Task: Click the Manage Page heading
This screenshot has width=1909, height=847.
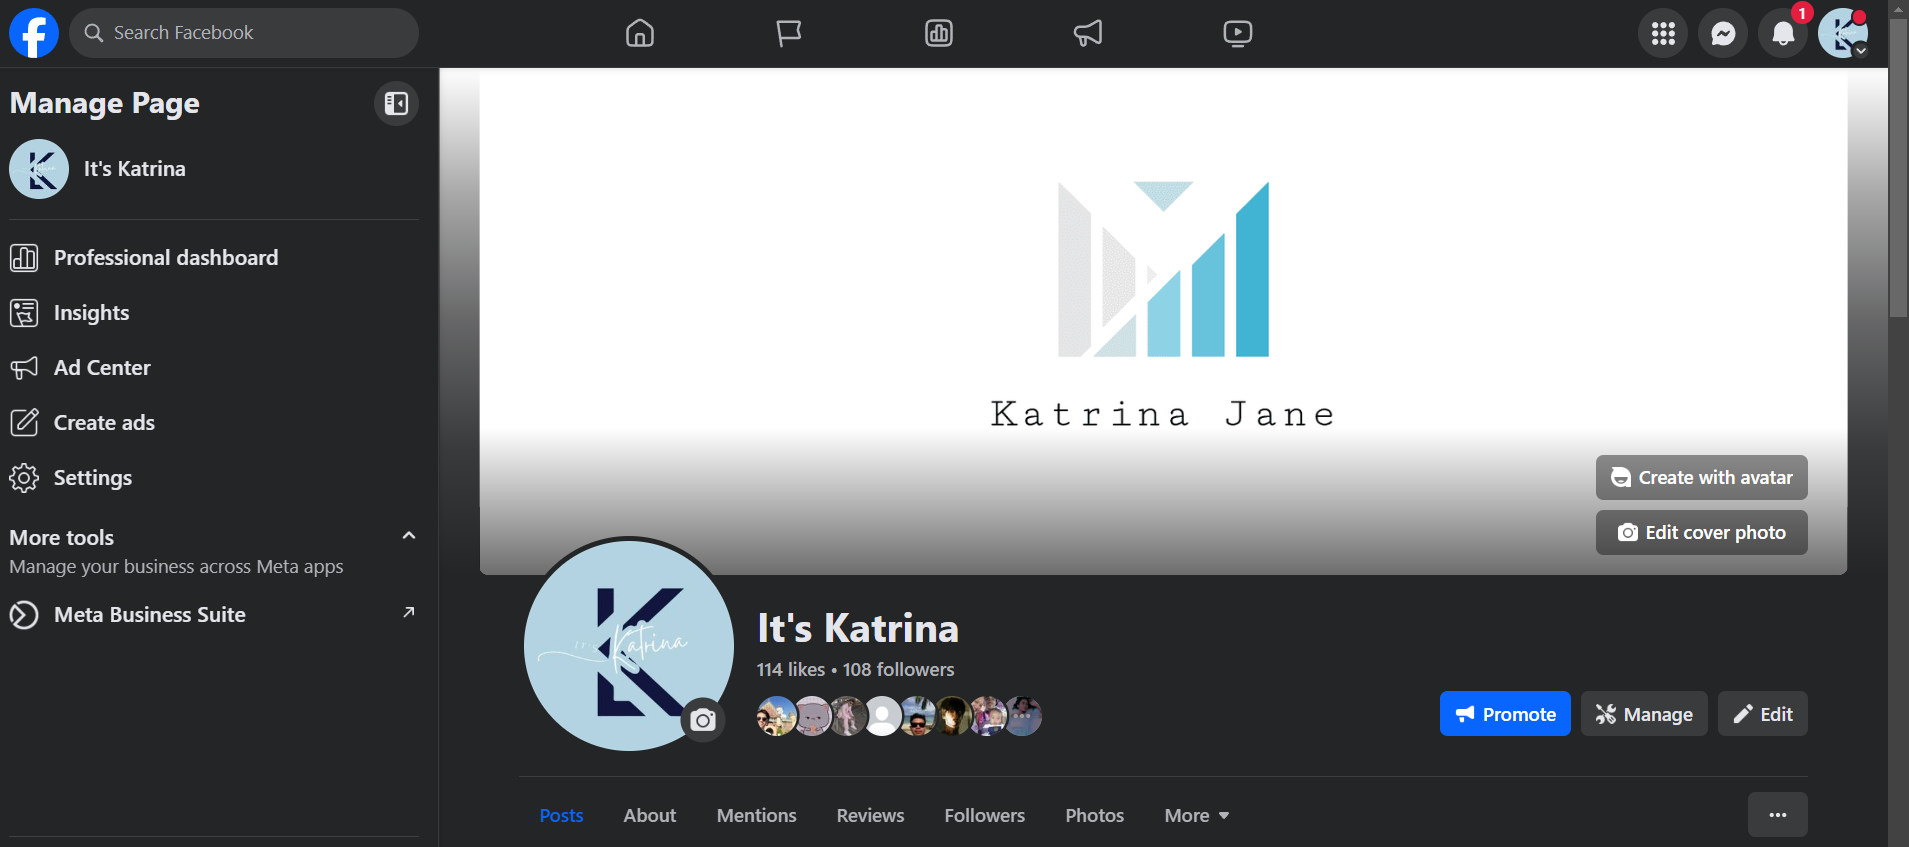Action: point(105,104)
